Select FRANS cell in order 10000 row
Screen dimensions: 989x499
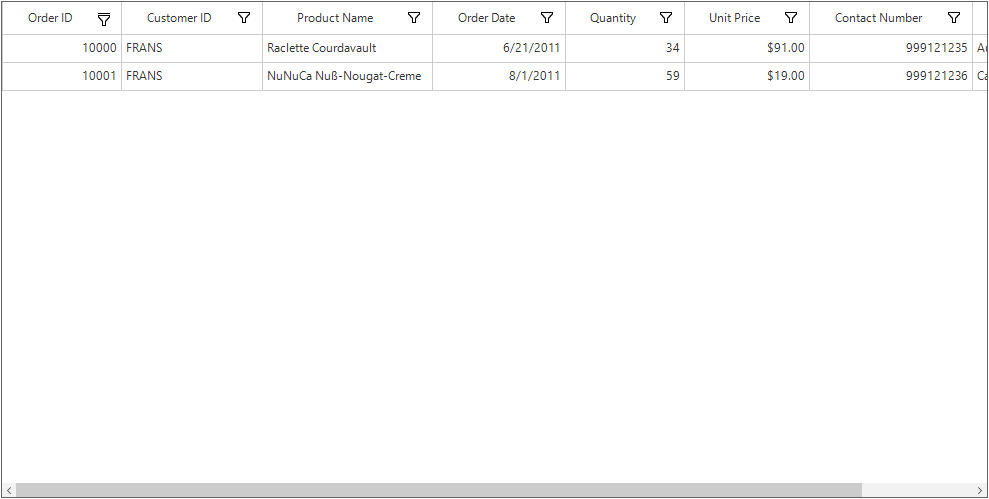192,48
